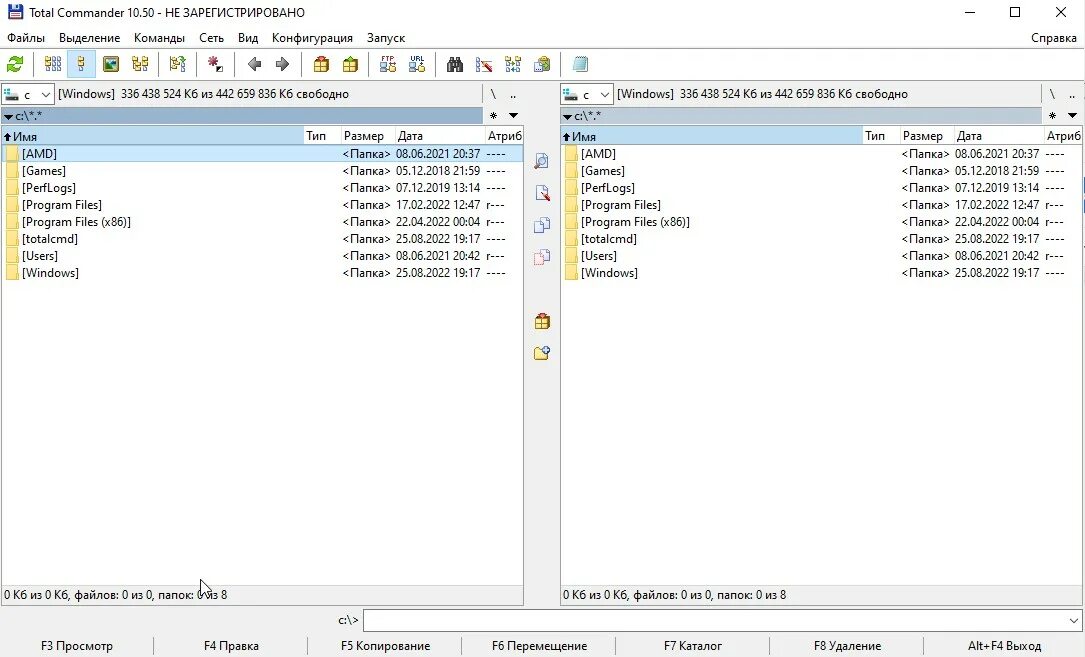Open the Конфигурация menu

coord(312,38)
